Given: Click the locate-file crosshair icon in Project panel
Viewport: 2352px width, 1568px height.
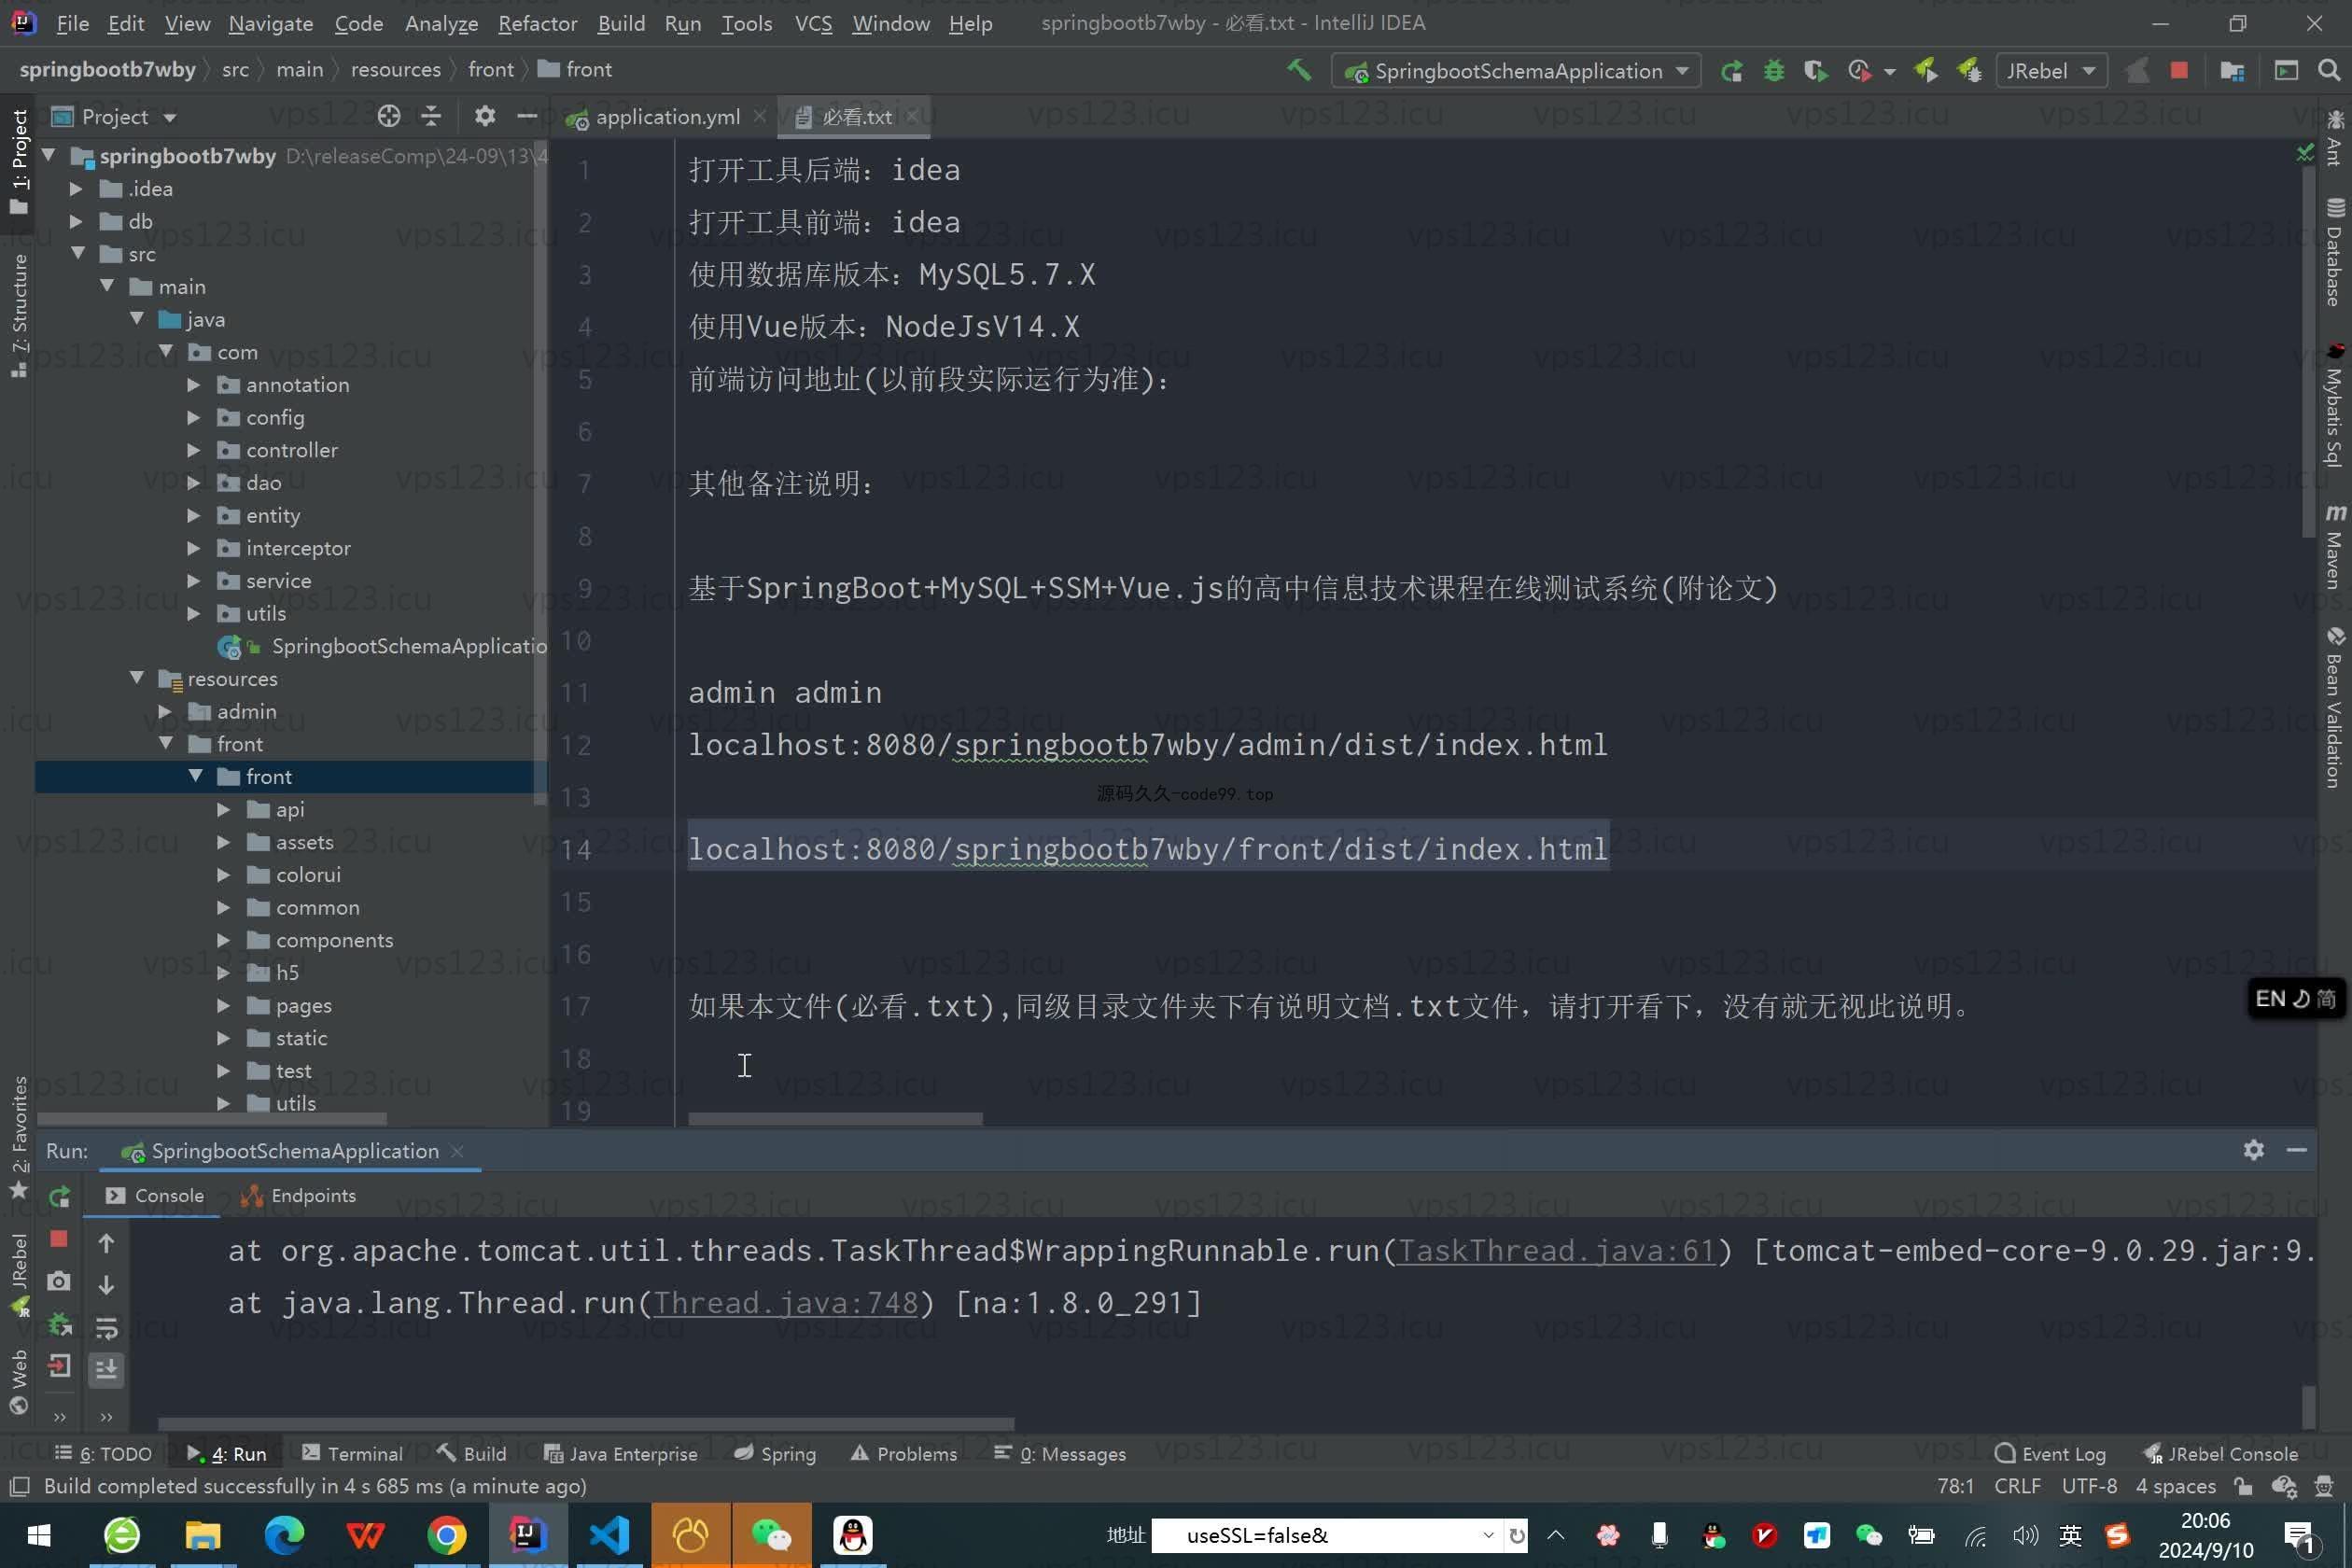Looking at the screenshot, I should coord(389,117).
